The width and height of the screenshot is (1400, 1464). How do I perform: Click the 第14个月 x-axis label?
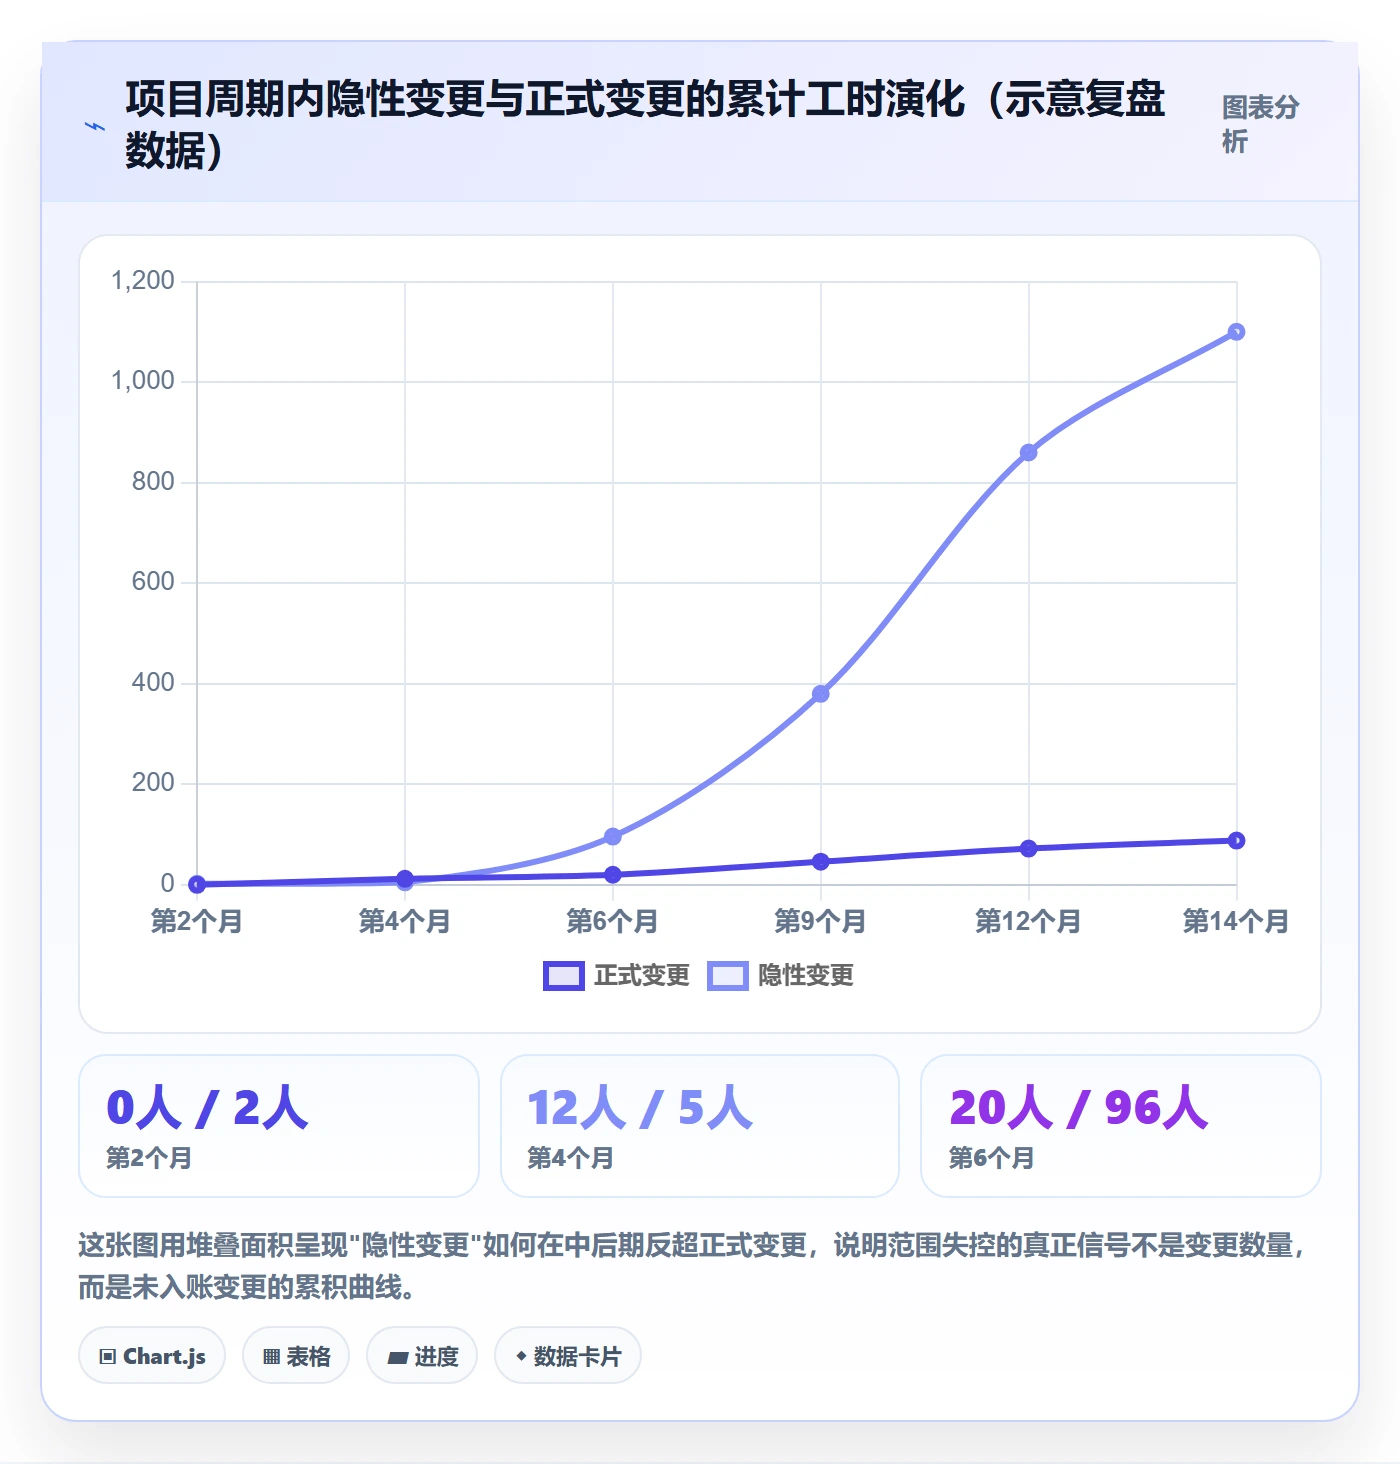pos(1236,921)
